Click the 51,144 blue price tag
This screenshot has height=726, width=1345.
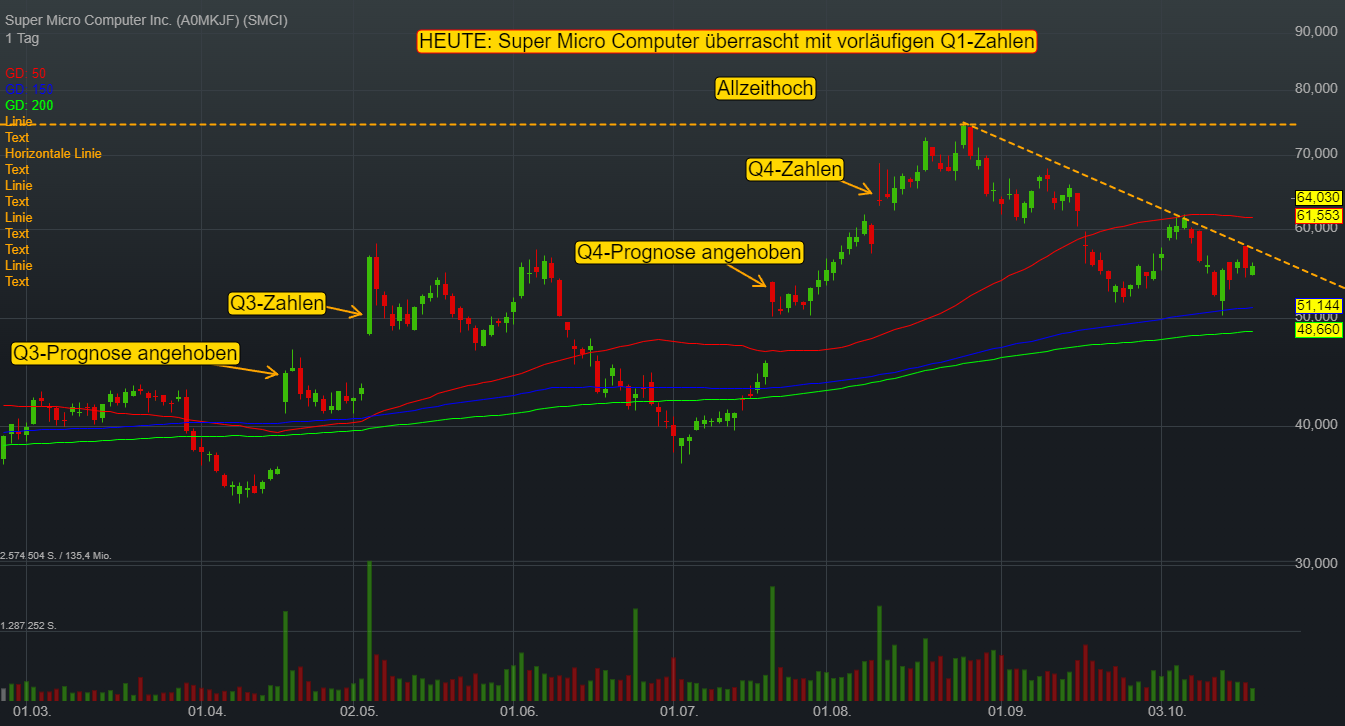coord(1317,305)
